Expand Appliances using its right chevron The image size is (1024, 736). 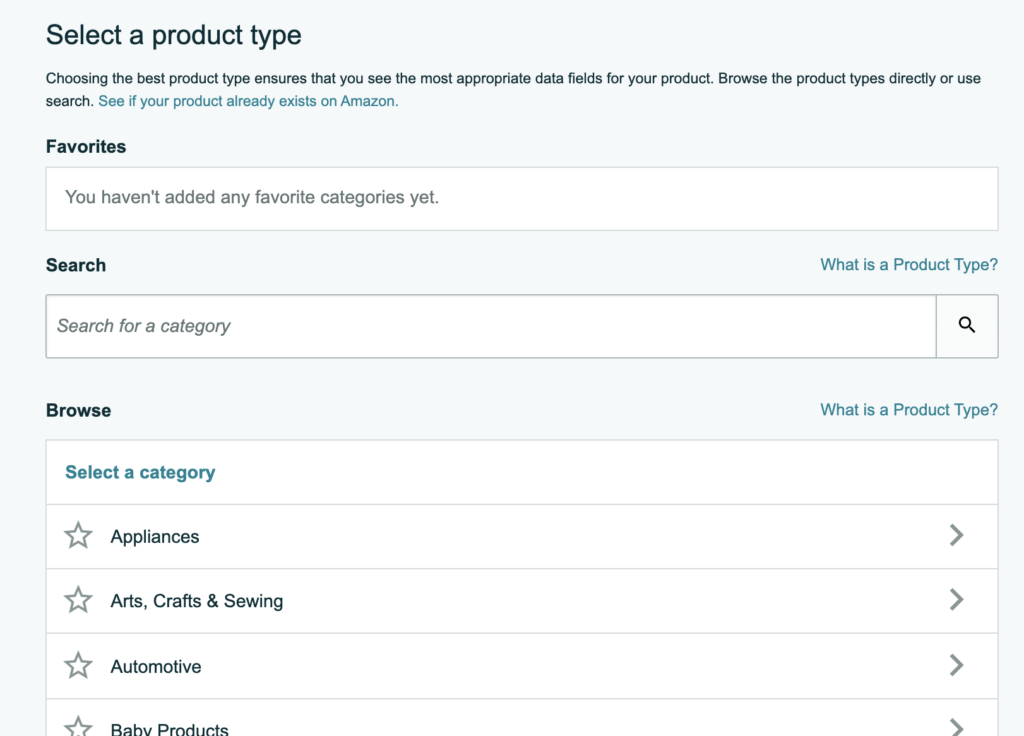pos(956,536)
